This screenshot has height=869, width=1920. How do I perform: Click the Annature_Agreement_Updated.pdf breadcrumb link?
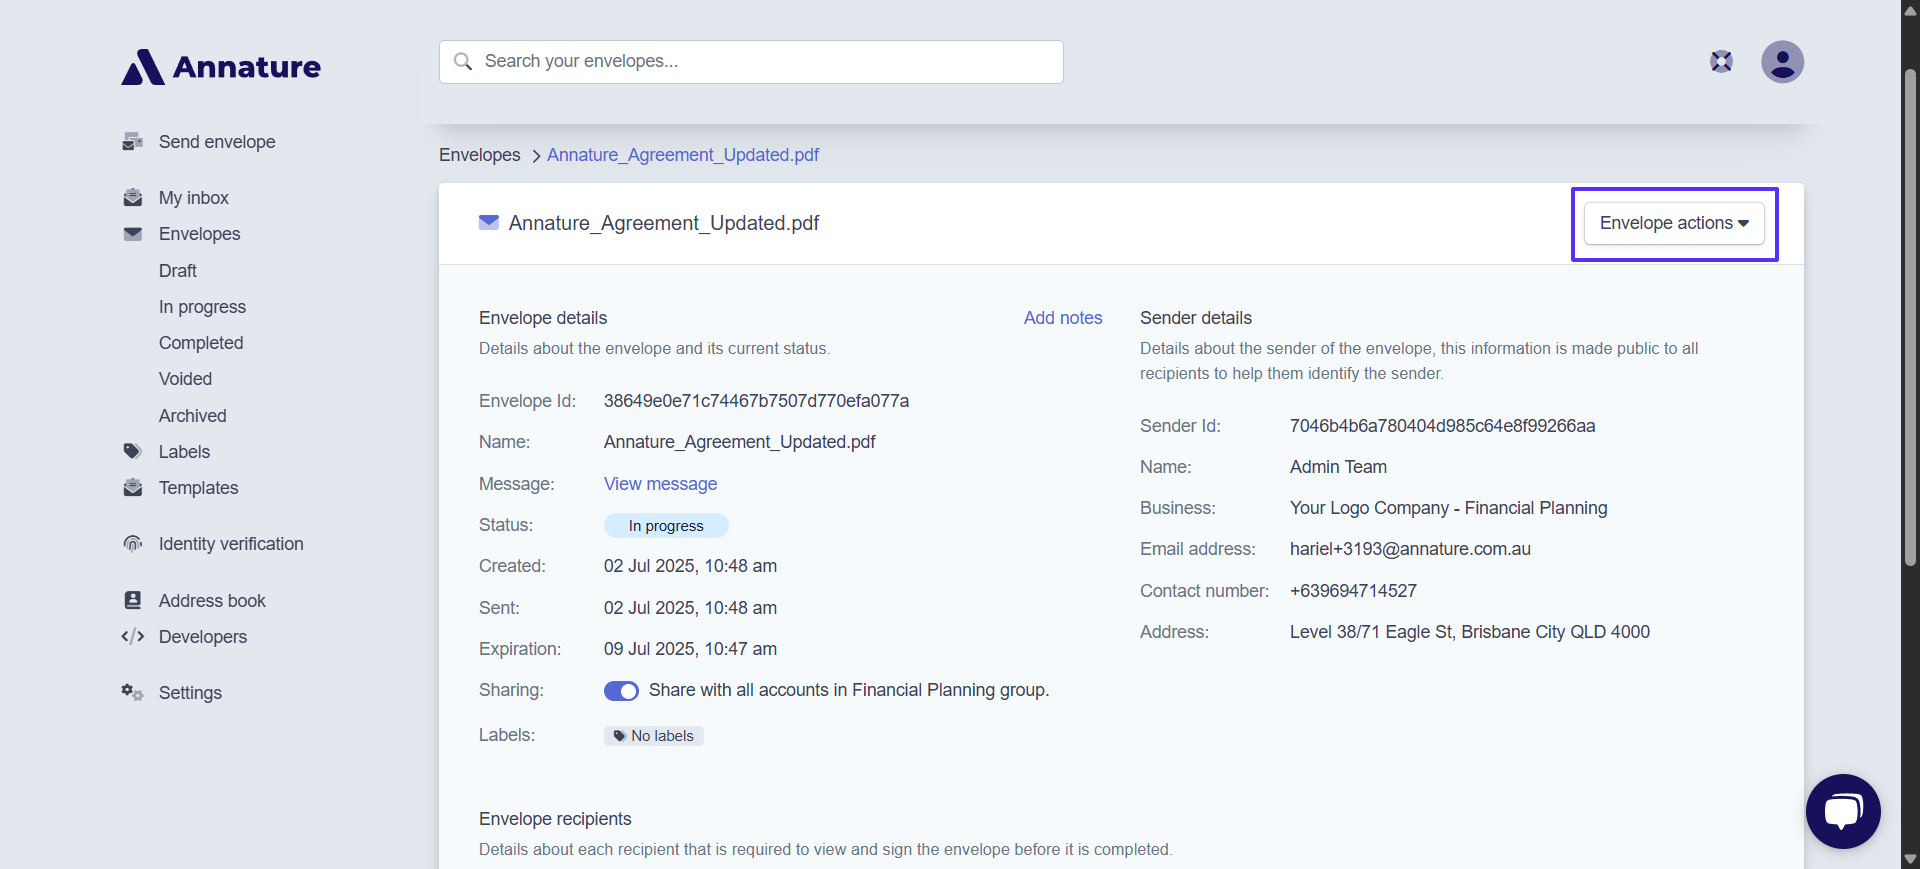click(683, 155)
